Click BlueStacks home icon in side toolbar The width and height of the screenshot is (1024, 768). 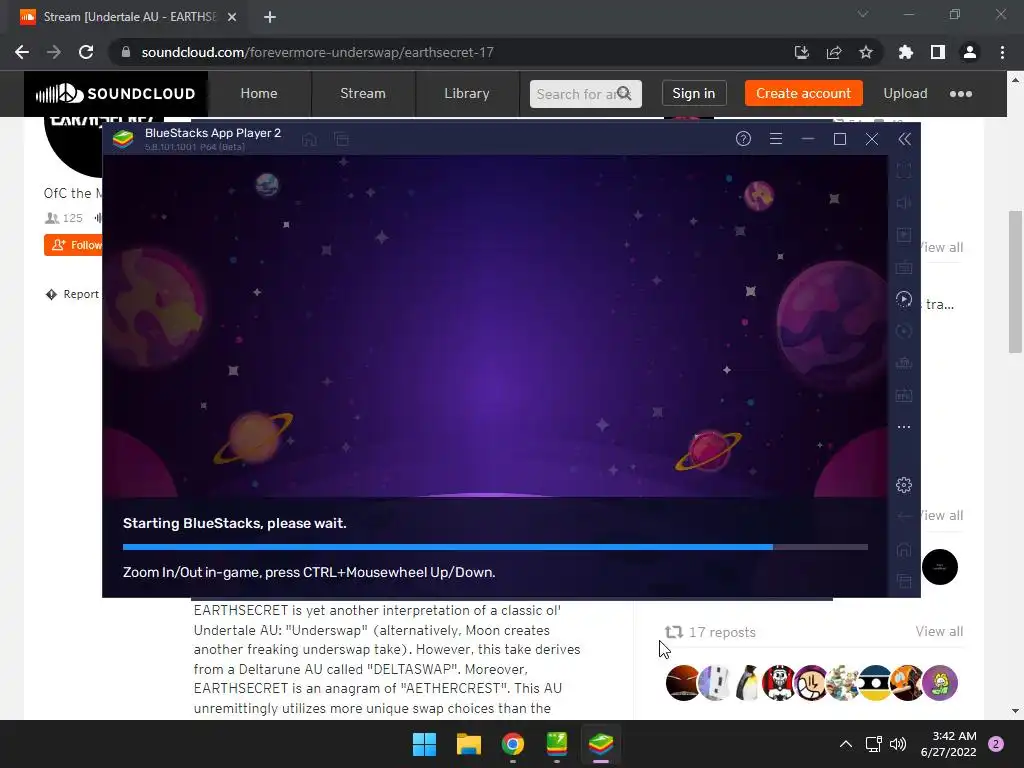904,549
